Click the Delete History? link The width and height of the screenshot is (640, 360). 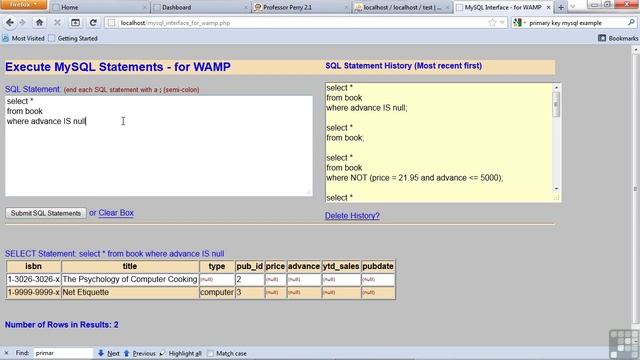[352, 216]
